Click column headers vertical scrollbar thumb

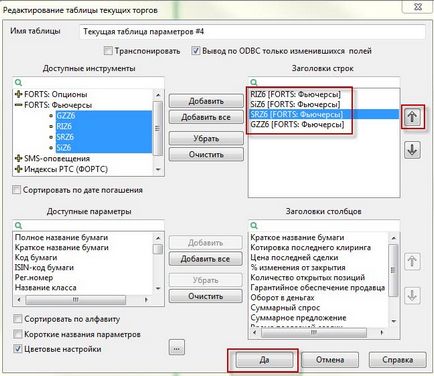point(393,270)
